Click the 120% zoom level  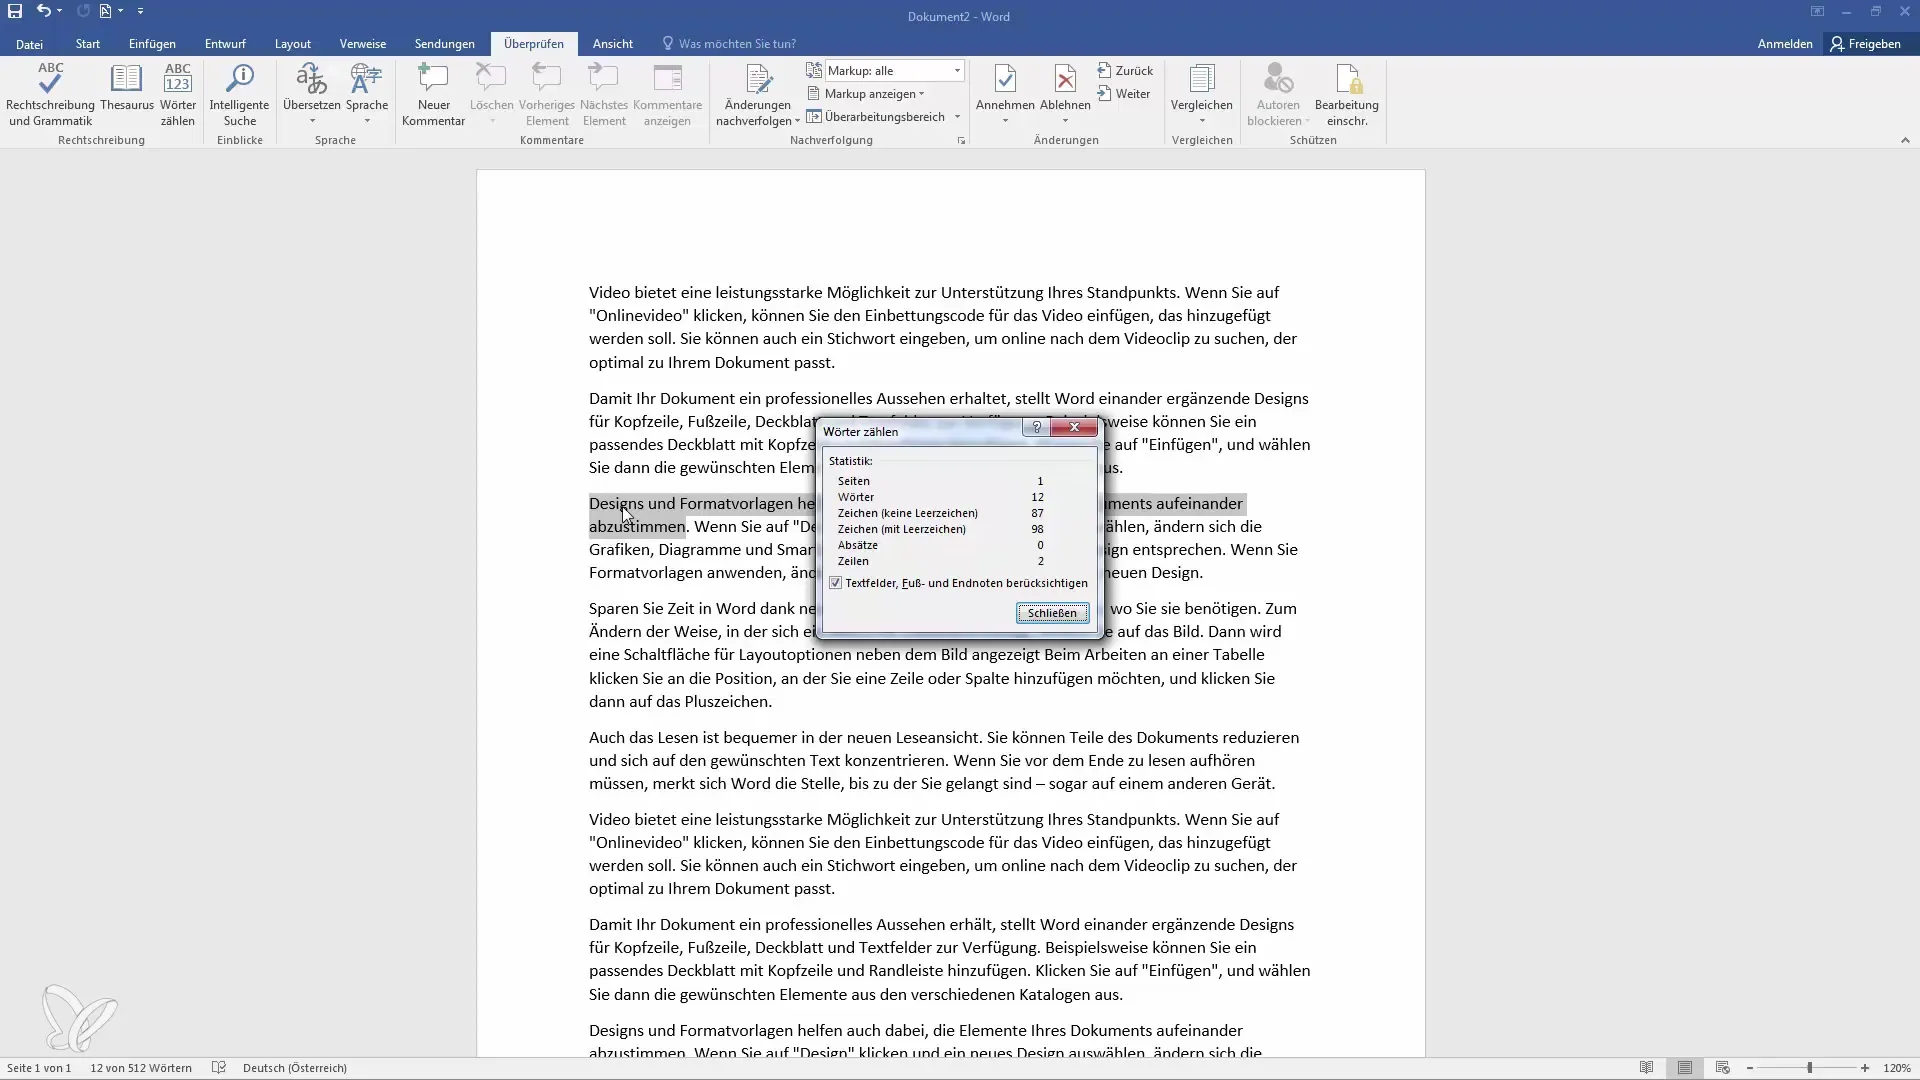[1897, 1068]
